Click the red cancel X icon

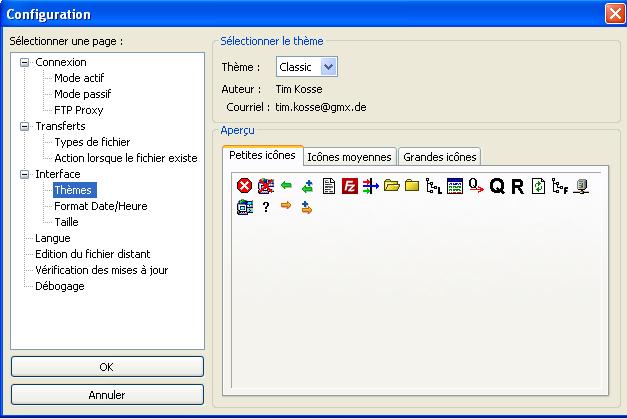coord(244,186)
